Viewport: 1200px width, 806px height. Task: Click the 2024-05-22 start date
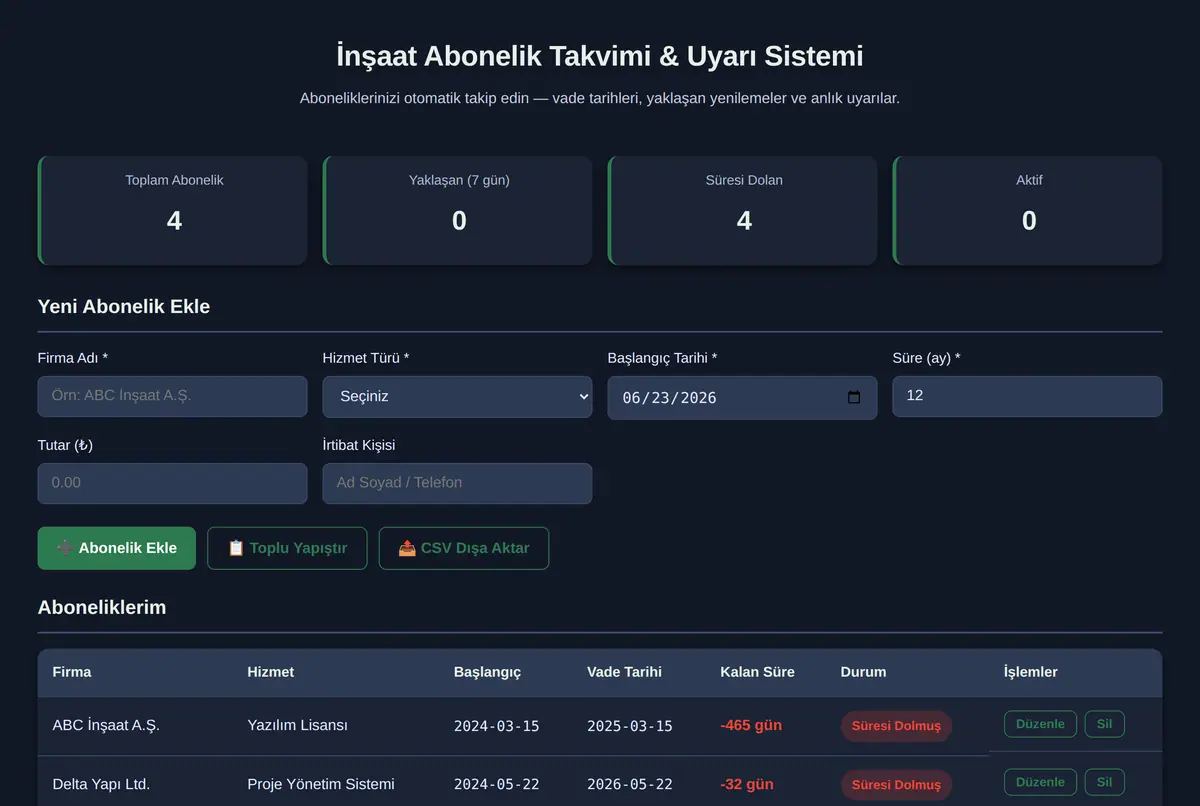point(496,784)
